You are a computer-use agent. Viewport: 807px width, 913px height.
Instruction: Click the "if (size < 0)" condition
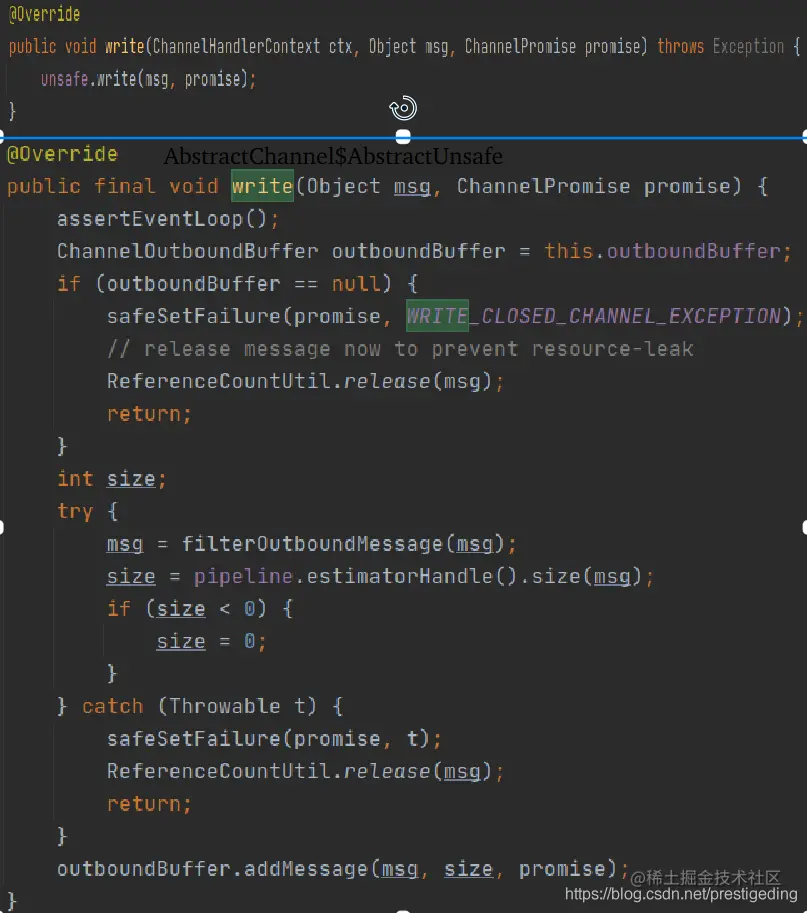(x=187, y=609)
